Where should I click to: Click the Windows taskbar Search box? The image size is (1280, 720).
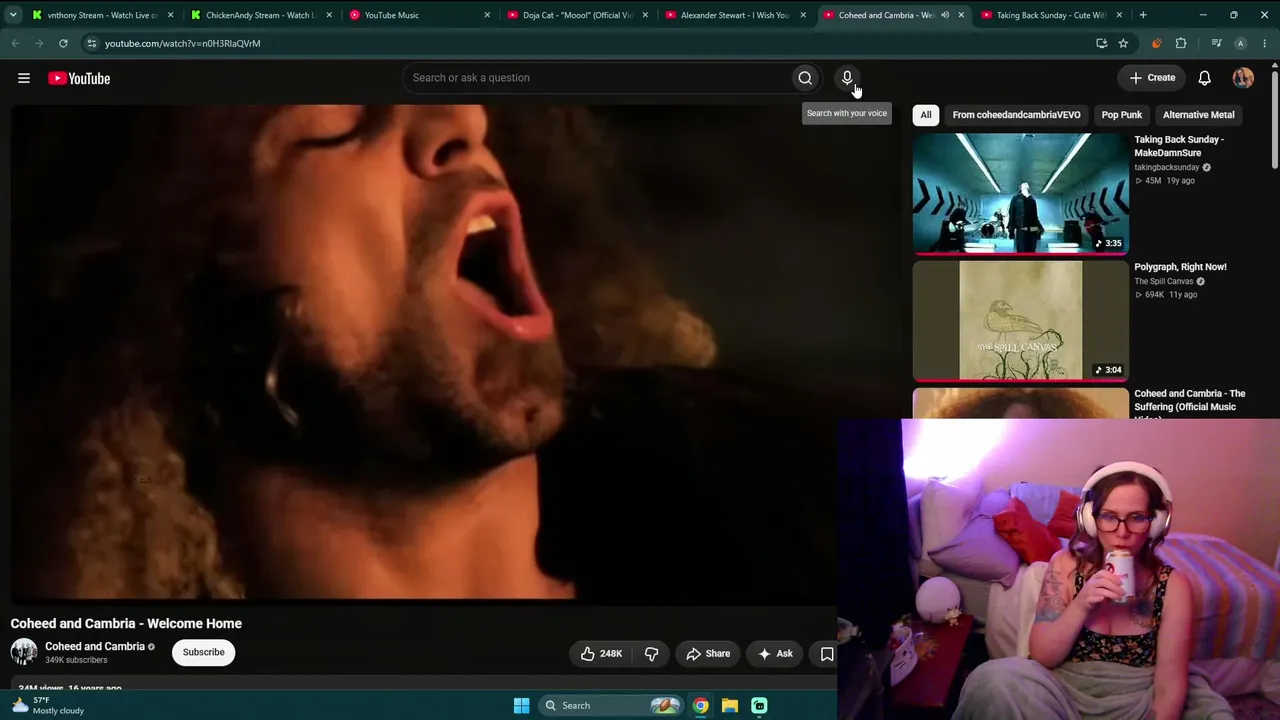click(610, 705)
